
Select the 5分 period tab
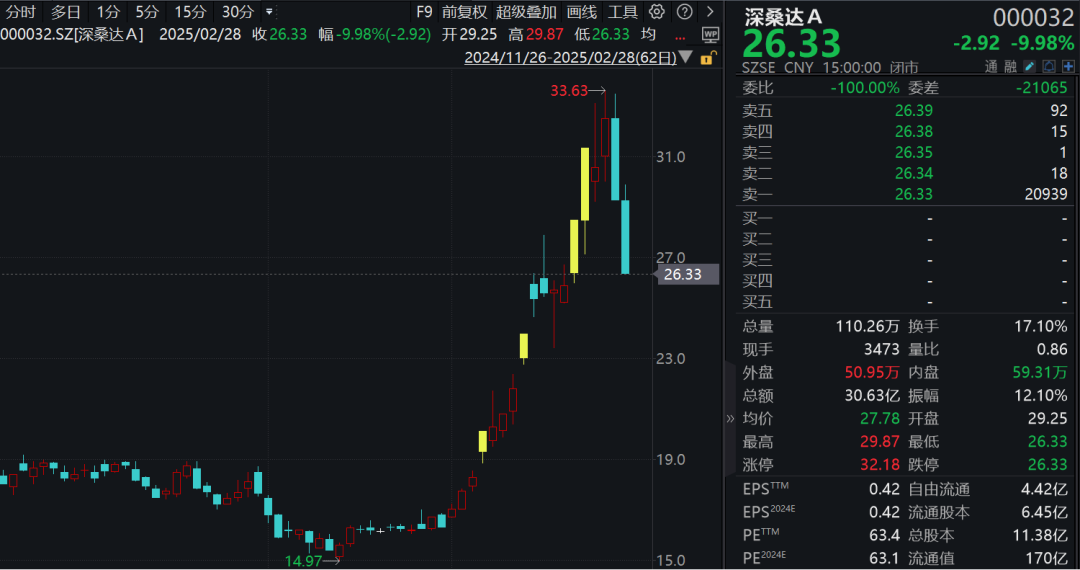[x=147, y=12]
